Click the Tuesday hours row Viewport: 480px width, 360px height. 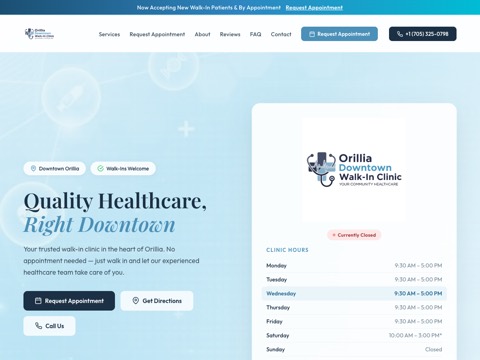(x=354, y=279)
